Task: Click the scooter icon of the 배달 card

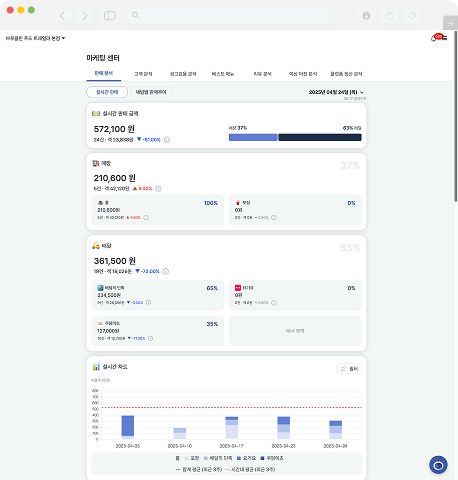Action: [96, 246]
